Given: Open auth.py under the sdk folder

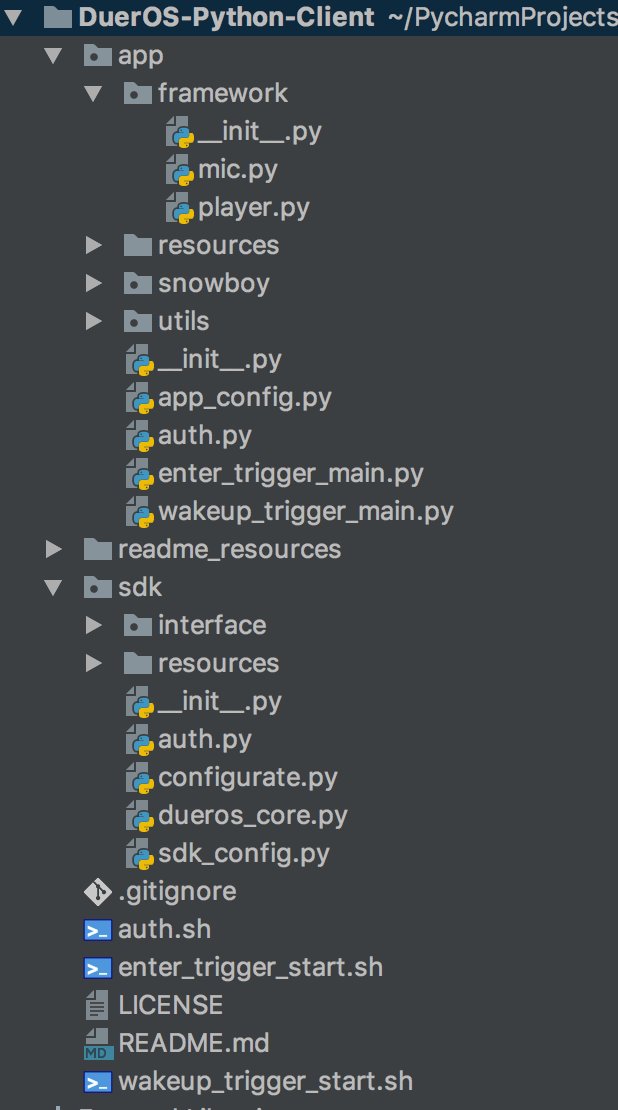Looking at the screenshot, I should pos(205,740).
